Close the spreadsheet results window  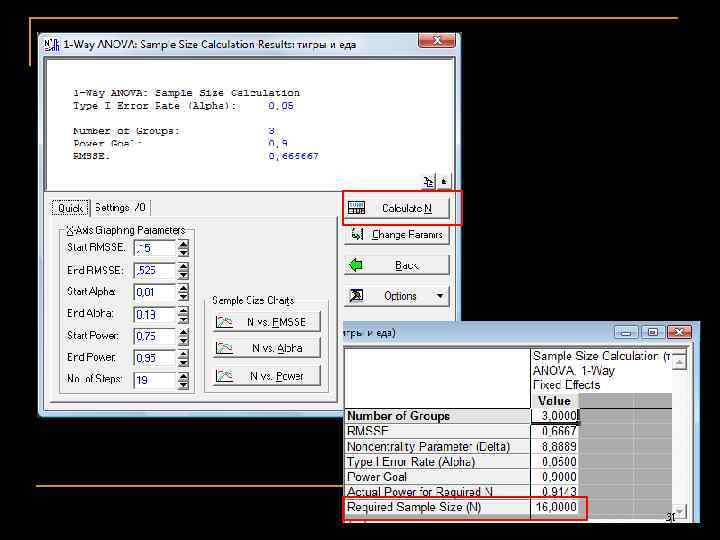pos(680,332)
